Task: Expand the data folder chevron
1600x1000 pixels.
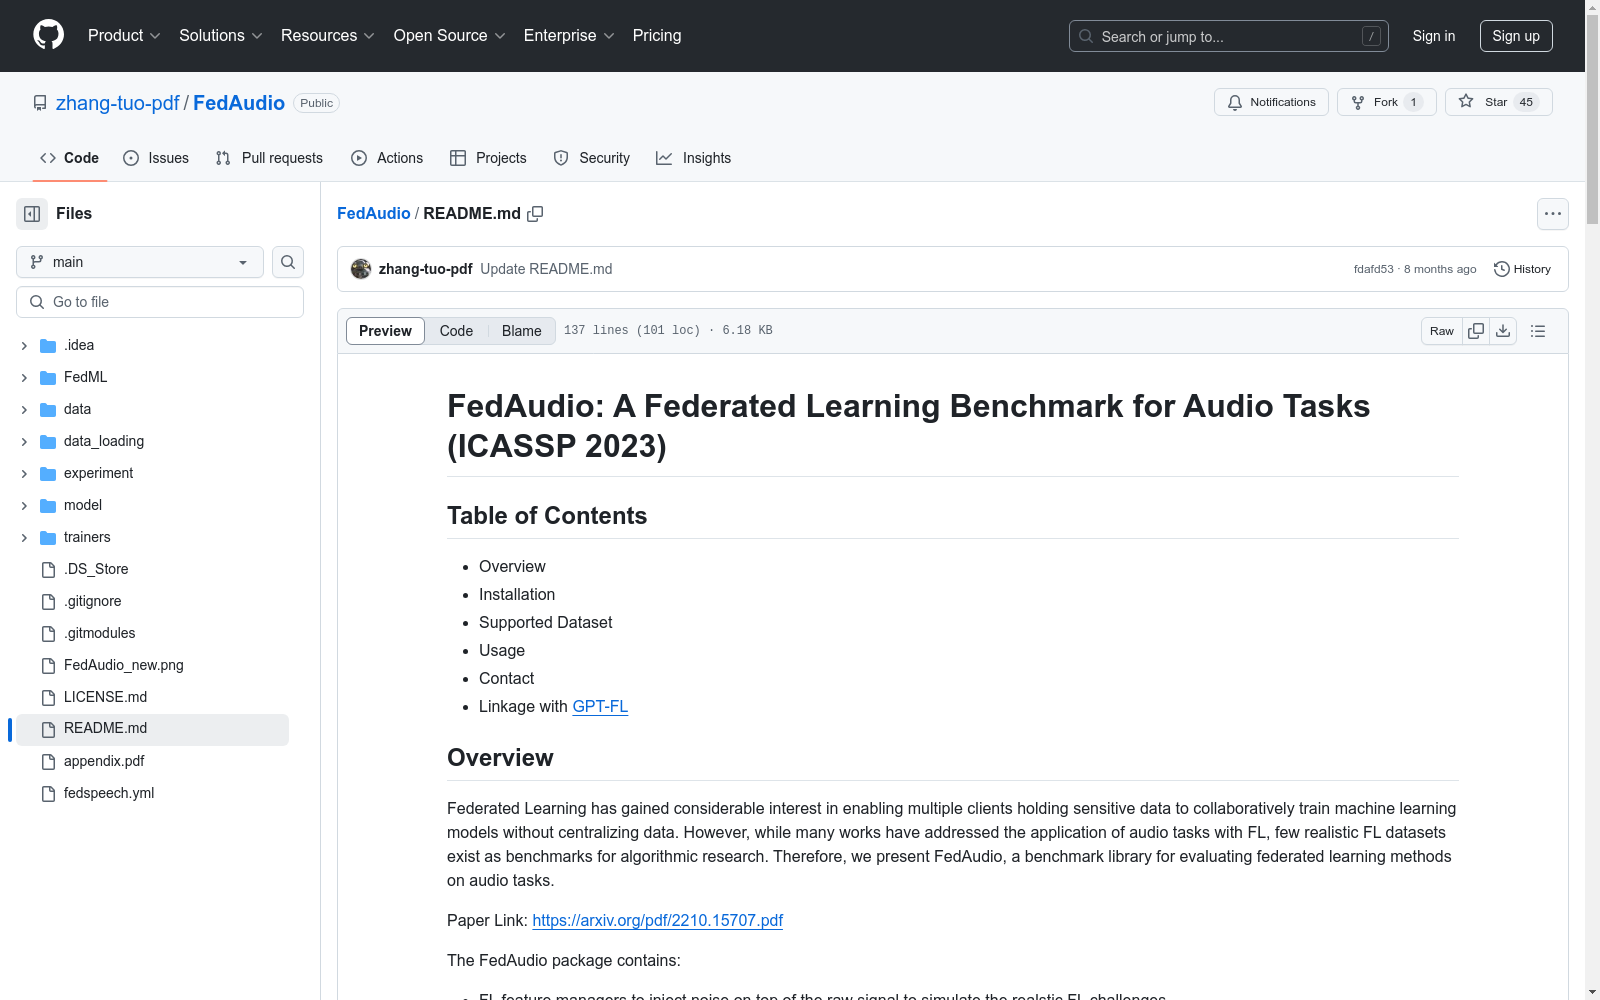Action: coord(24,410)
